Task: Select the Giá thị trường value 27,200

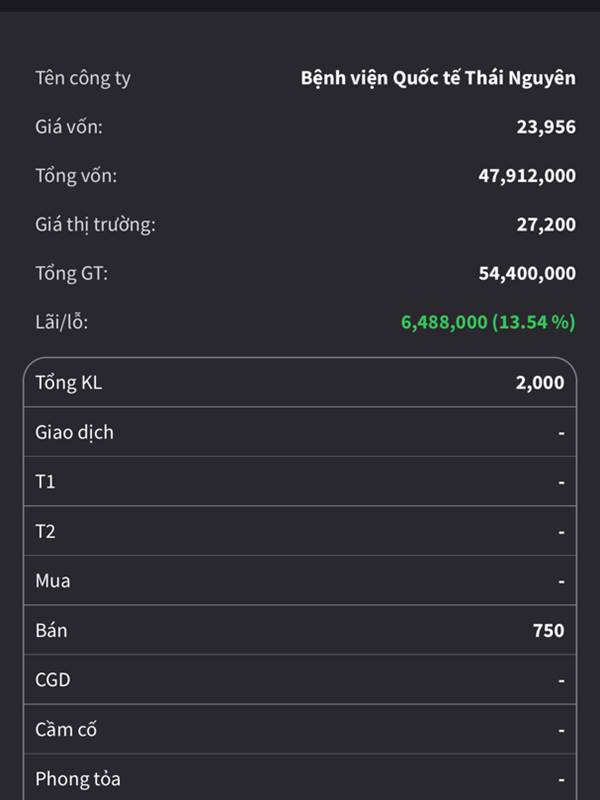Action: tap(546, 224)
